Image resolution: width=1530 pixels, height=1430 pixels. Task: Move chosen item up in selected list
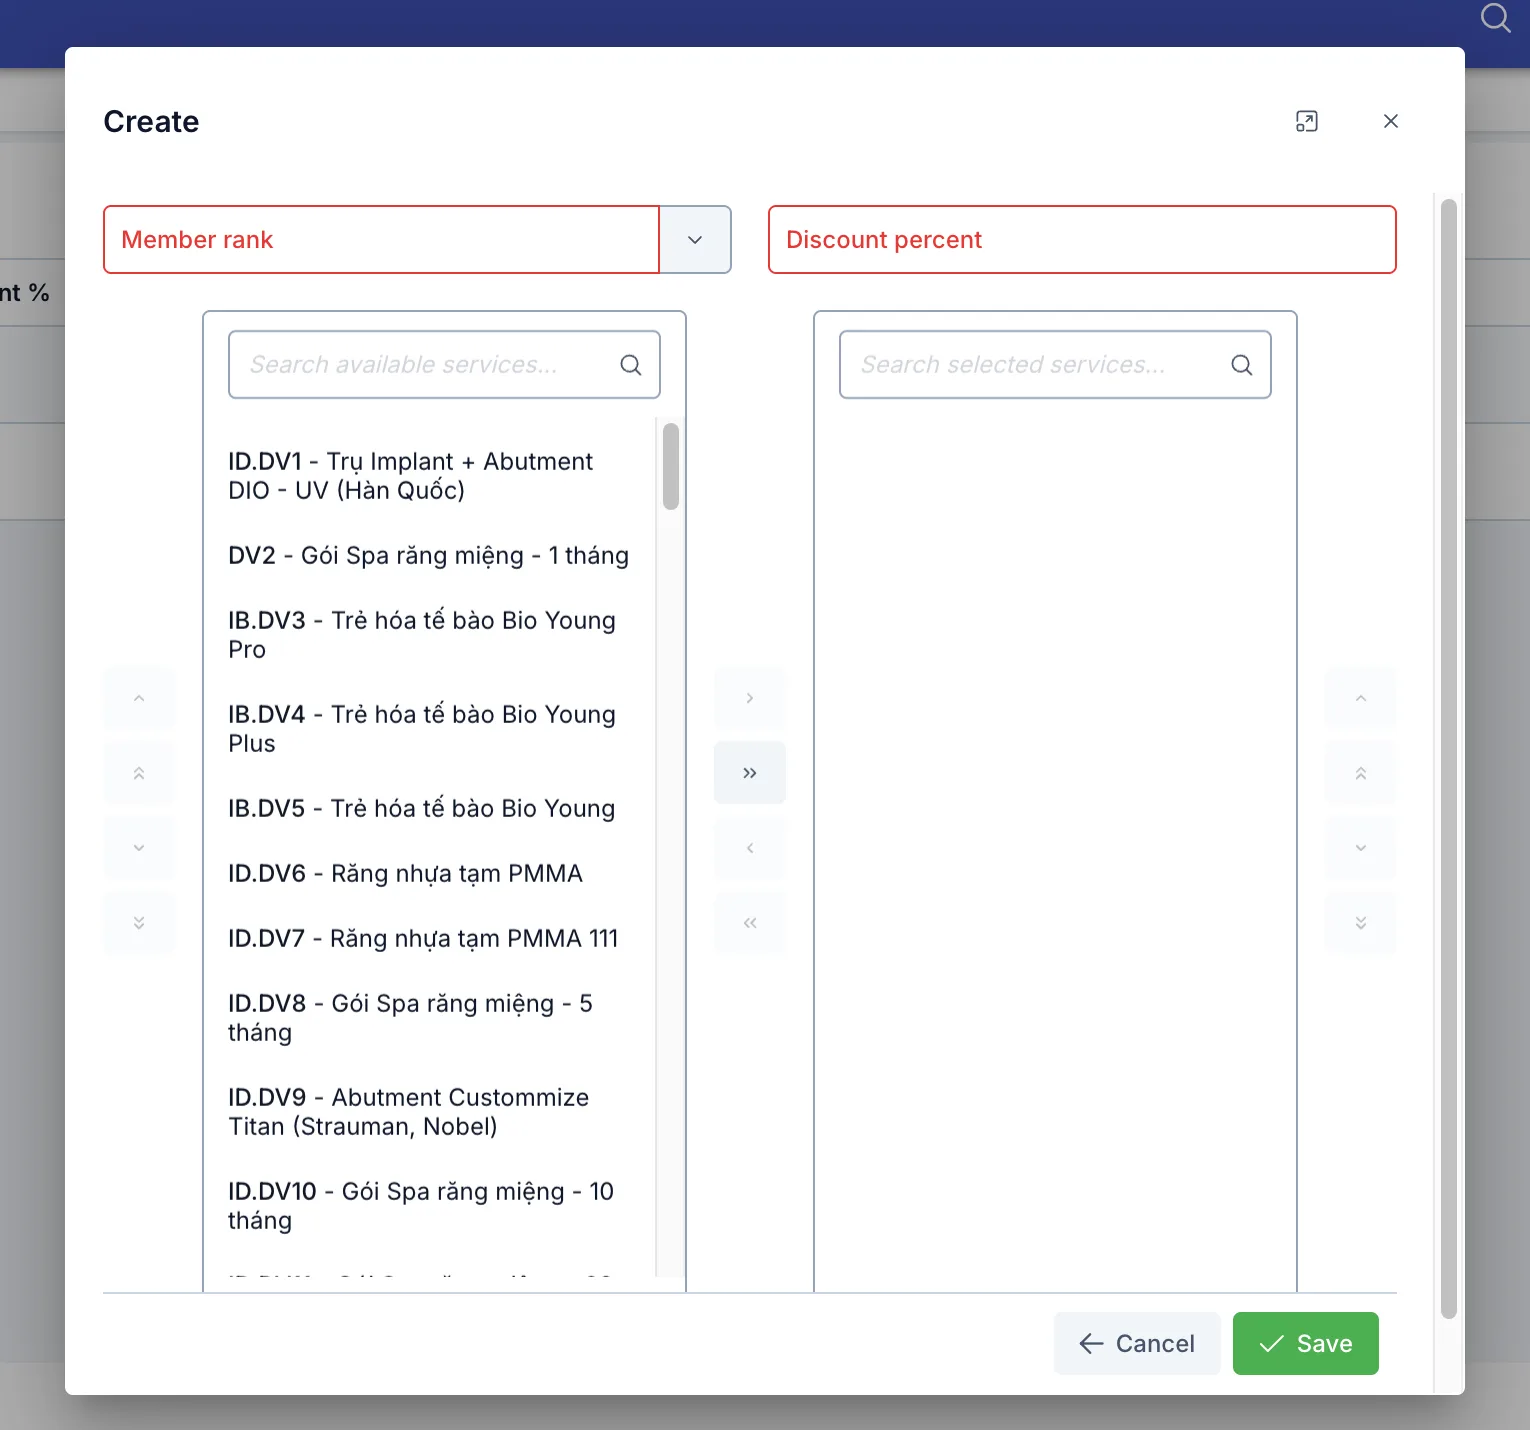(x=1360, y=698)
